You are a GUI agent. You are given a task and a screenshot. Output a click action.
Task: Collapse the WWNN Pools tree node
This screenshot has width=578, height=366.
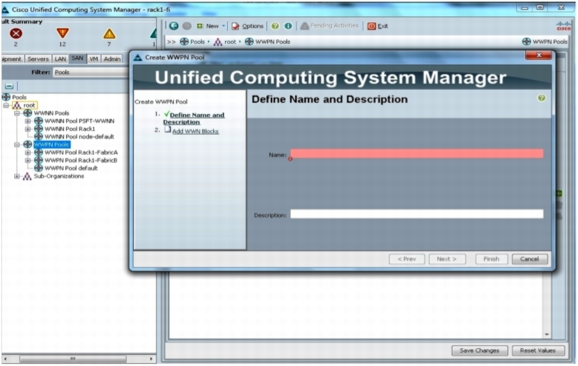click(x=17, y=113)
